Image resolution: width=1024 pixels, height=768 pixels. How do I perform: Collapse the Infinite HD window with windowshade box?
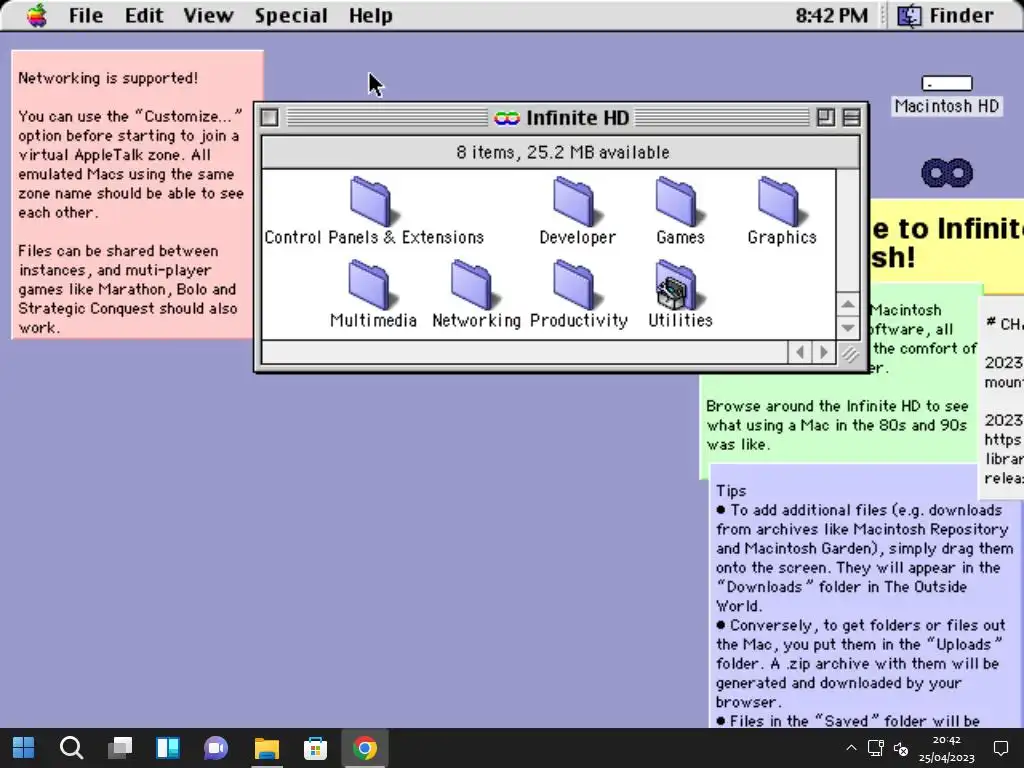point(852,118)
